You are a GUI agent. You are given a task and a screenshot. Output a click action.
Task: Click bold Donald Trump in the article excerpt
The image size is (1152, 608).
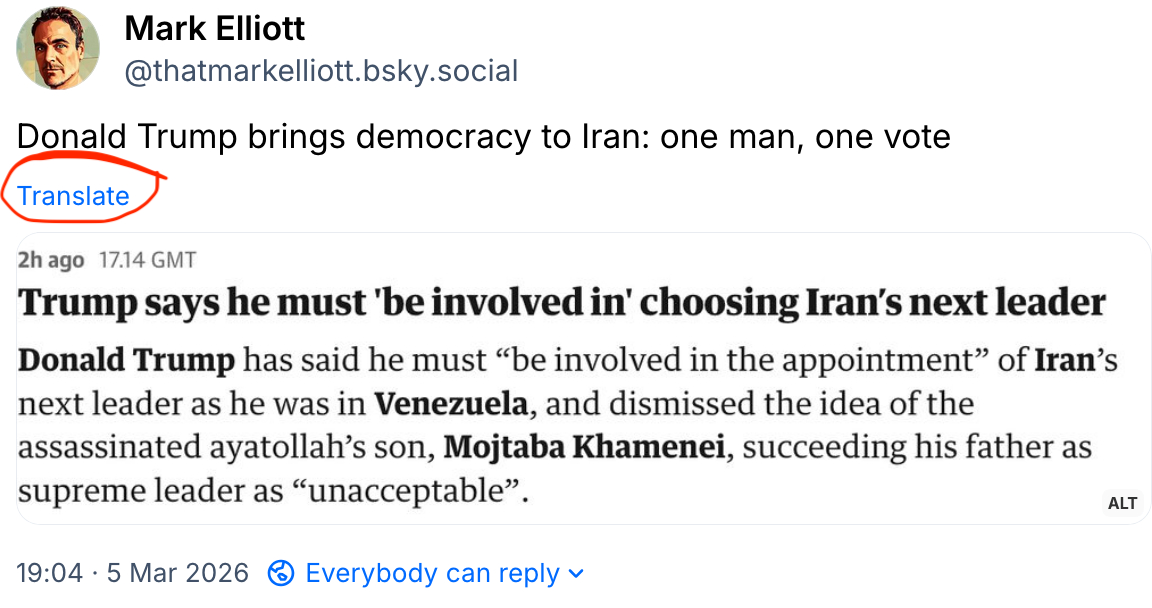[x=126, y=360]
